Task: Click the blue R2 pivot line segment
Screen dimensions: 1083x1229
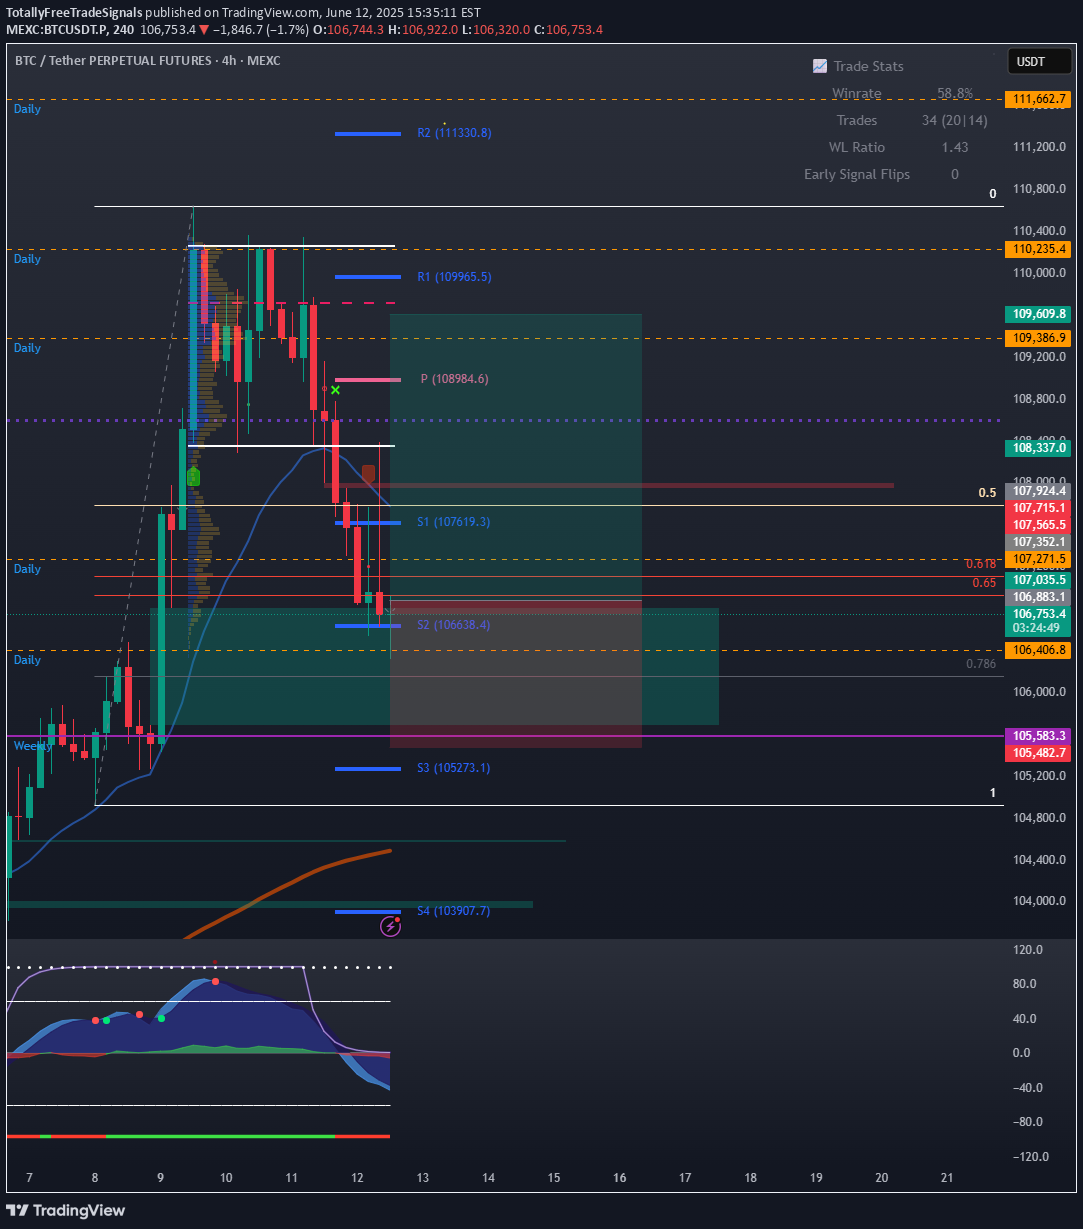Action: click(367, 133)
